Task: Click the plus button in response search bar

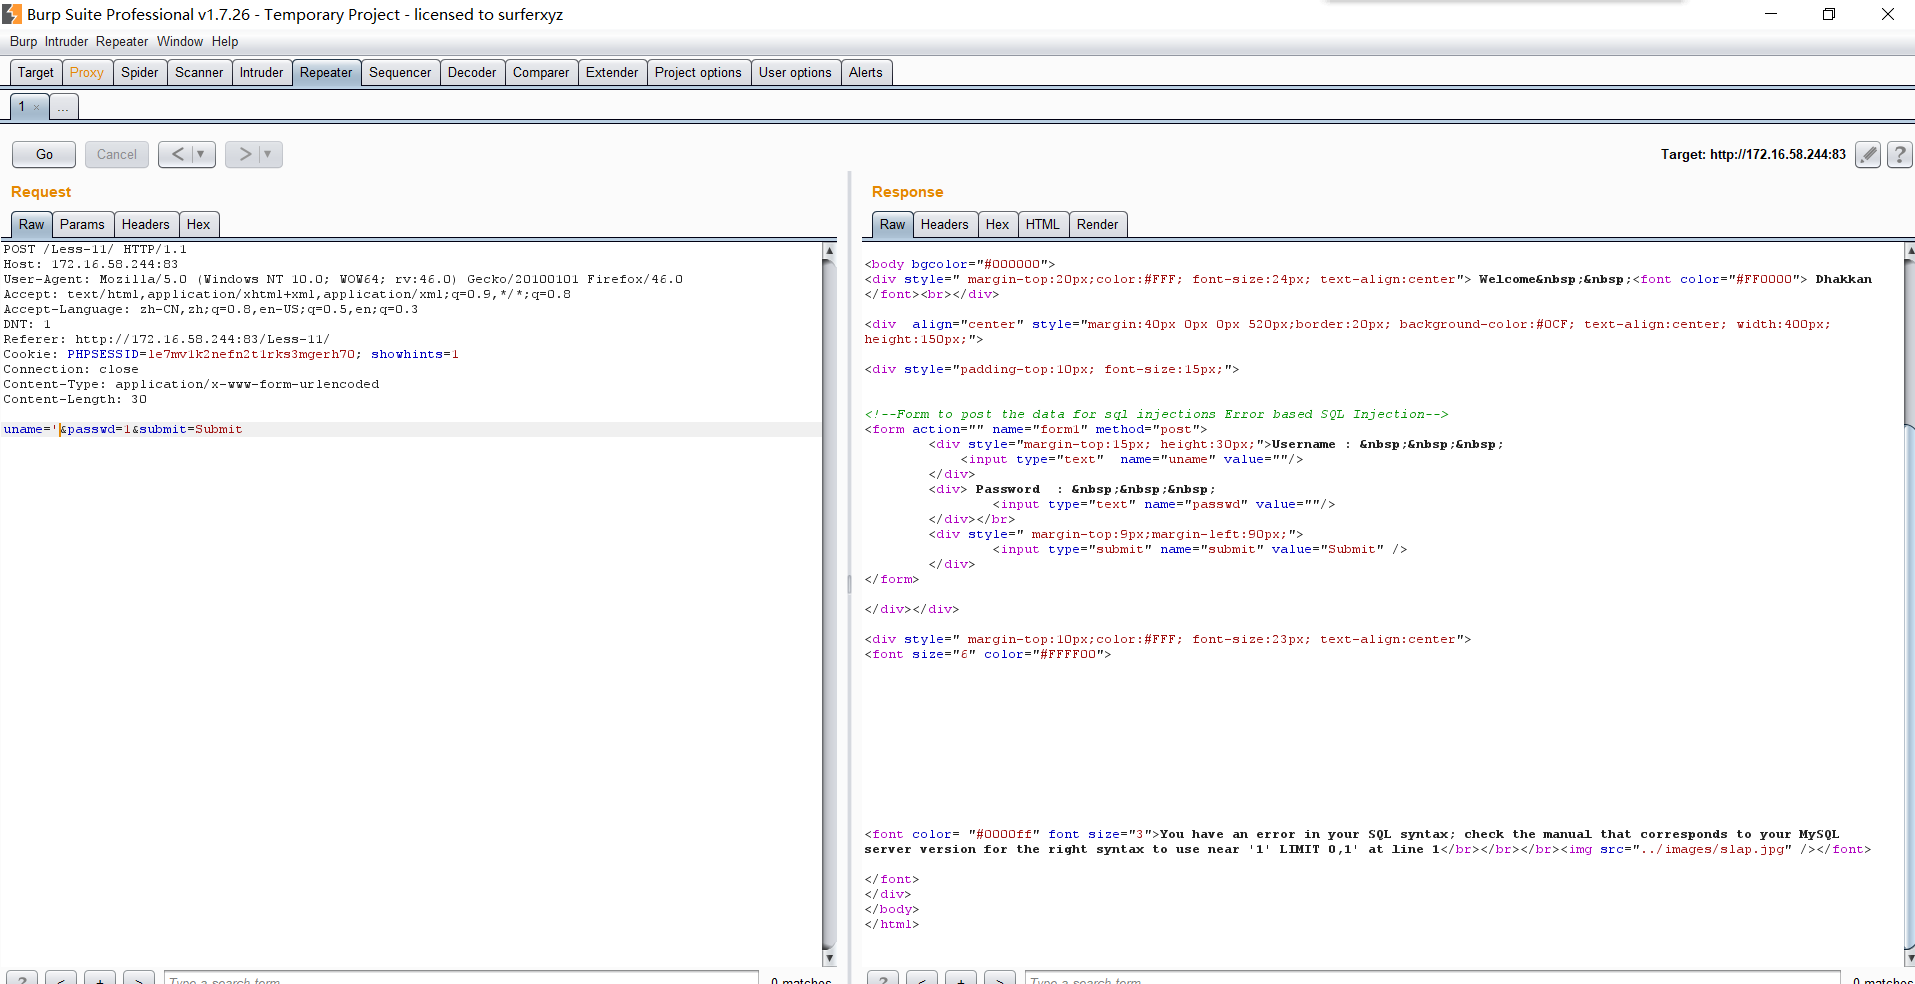Action: pos(961,977)
